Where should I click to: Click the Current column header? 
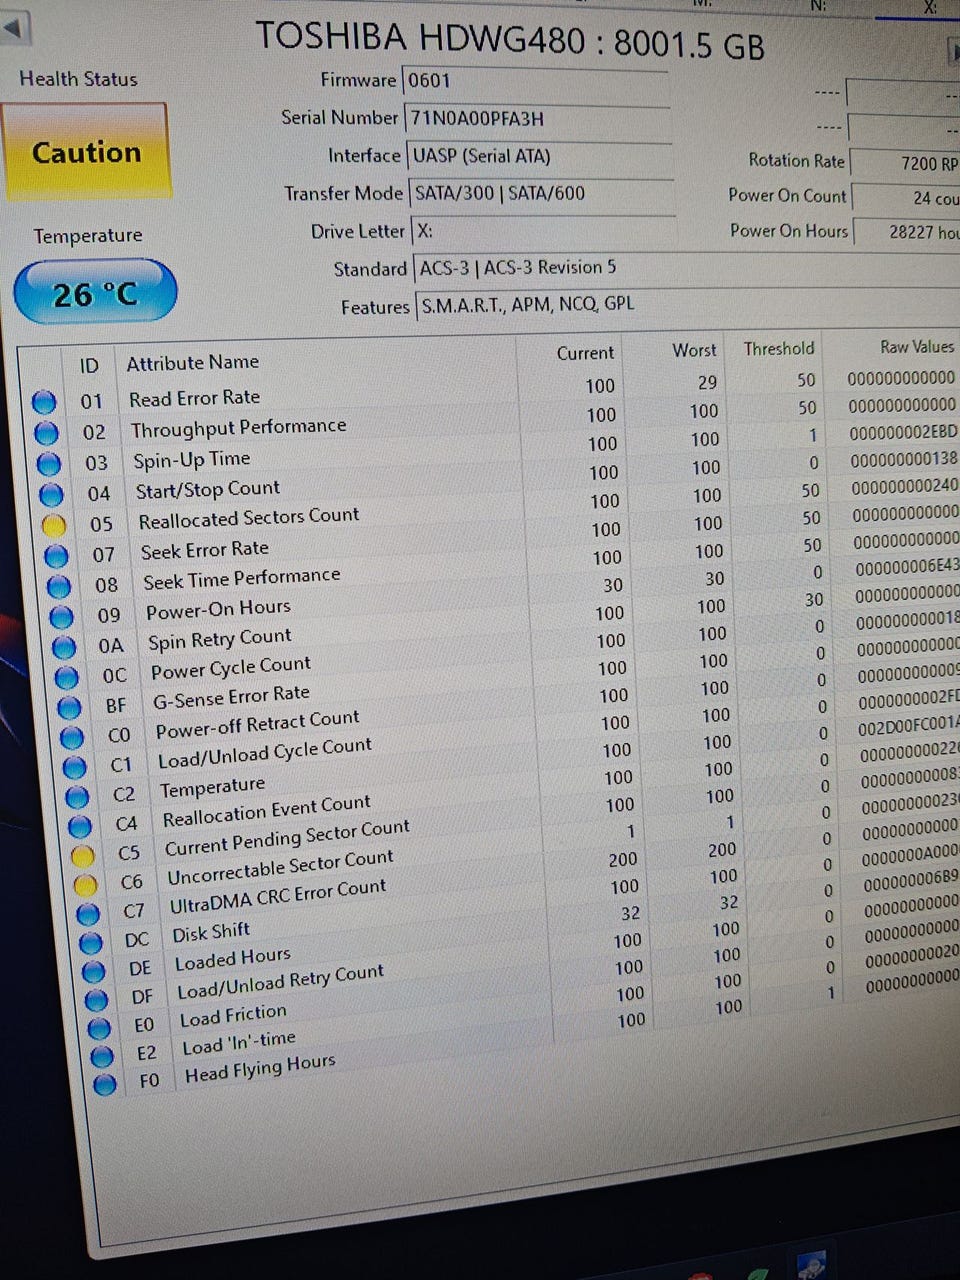point(585,353)
